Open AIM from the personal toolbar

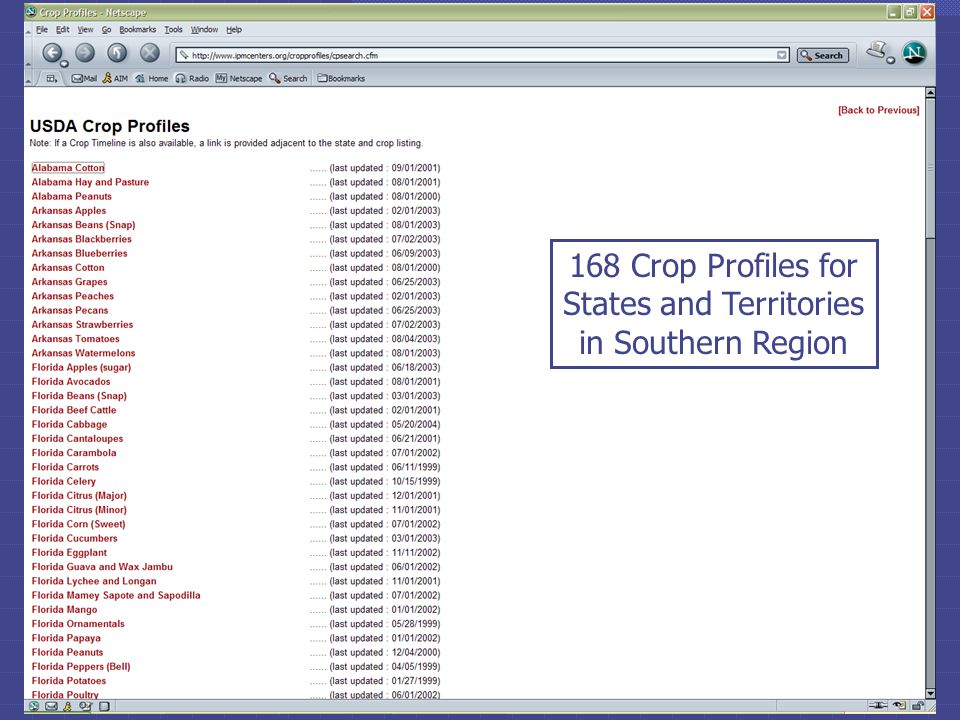(x=115, y=78)
